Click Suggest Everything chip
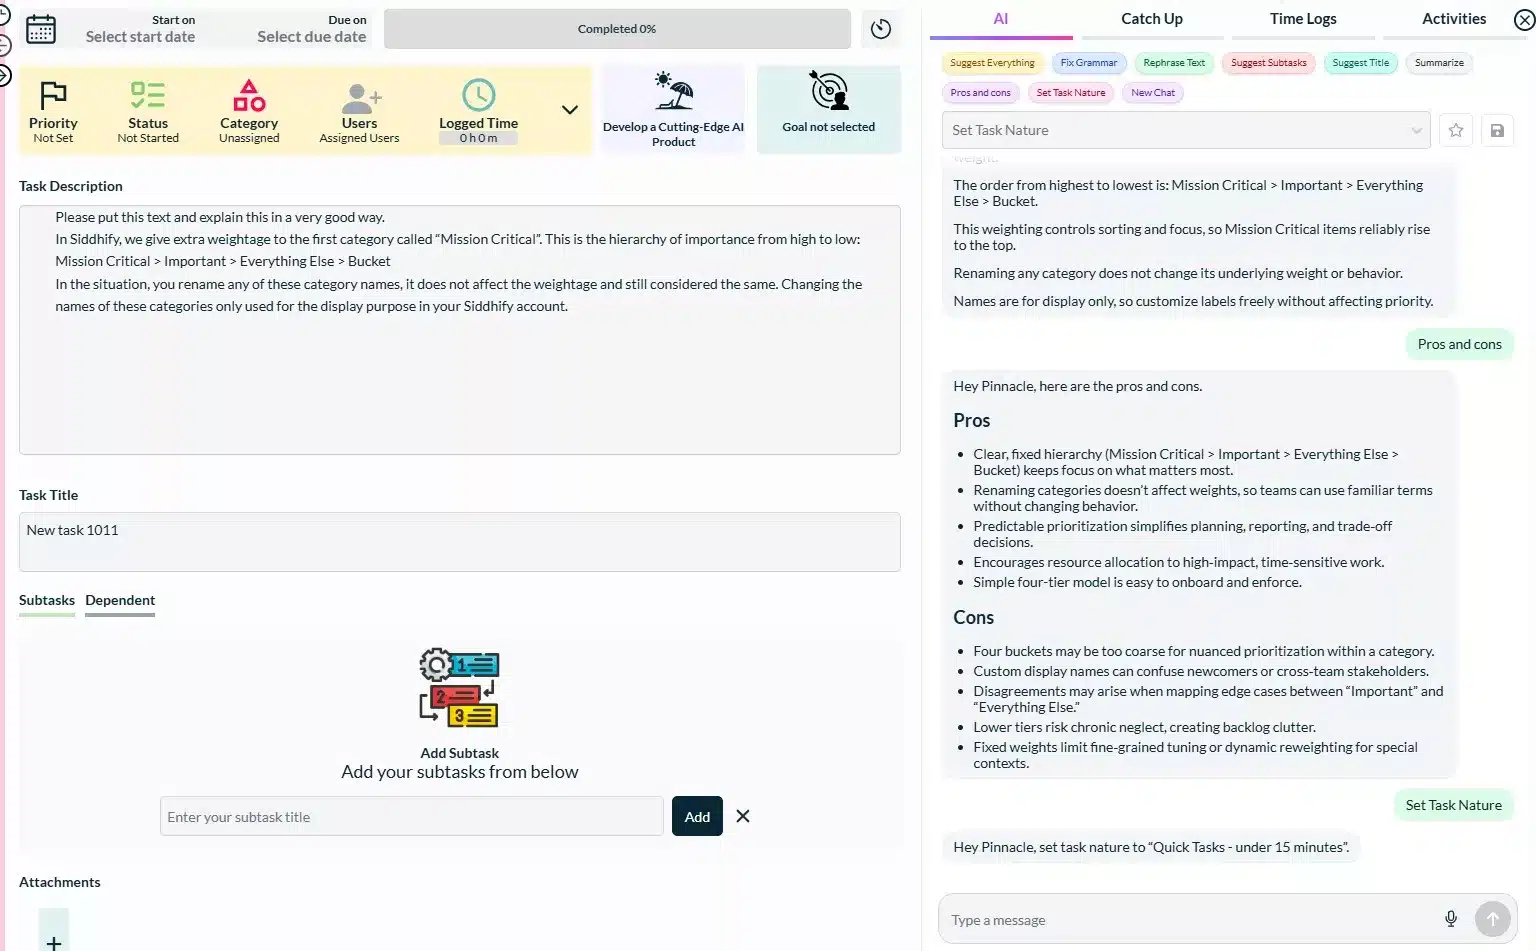Screen dimensions: 1536x951 pos(992,63)
